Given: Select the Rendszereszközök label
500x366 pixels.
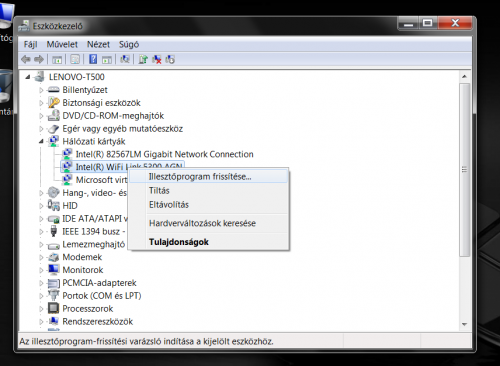Looking at the screenshot, I should (x=98, y=321).
